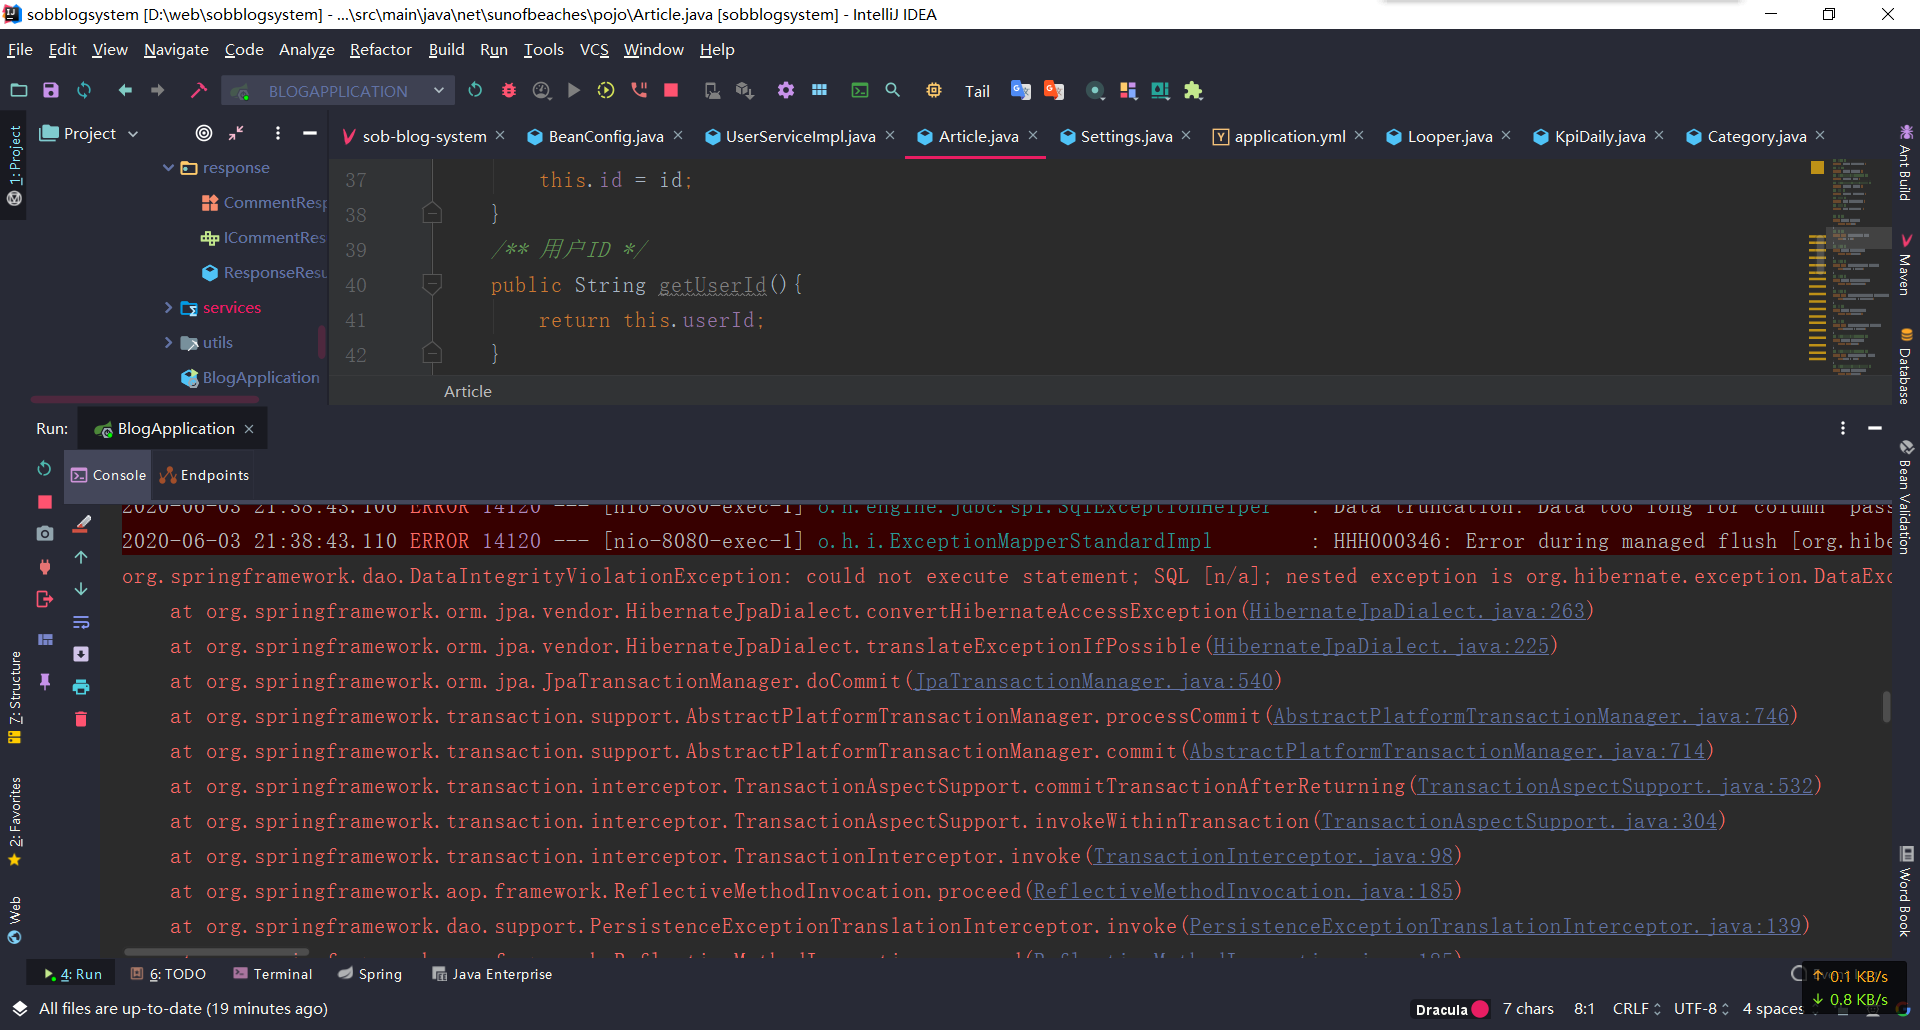Collapse the response folder
1920x1030 pixels.
(x=168, y=168)
